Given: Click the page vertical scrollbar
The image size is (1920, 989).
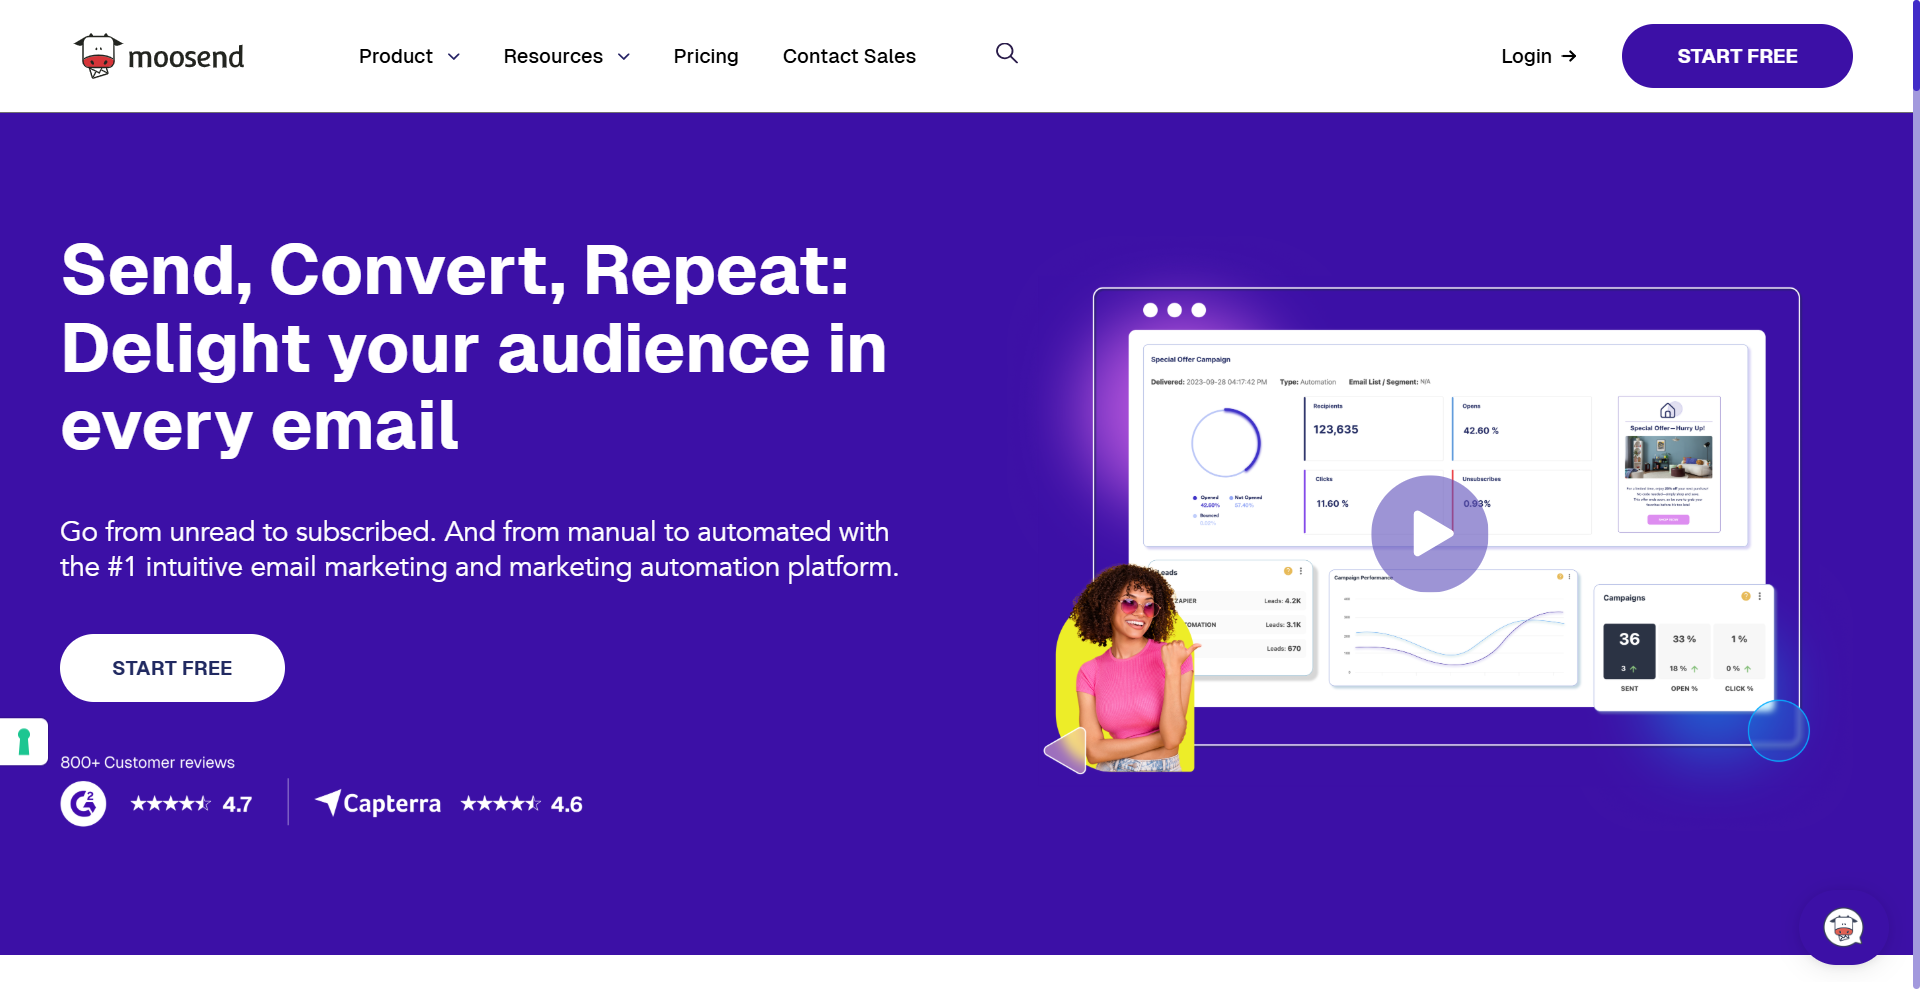Looking at the screenshot, I should (1915, 500).
